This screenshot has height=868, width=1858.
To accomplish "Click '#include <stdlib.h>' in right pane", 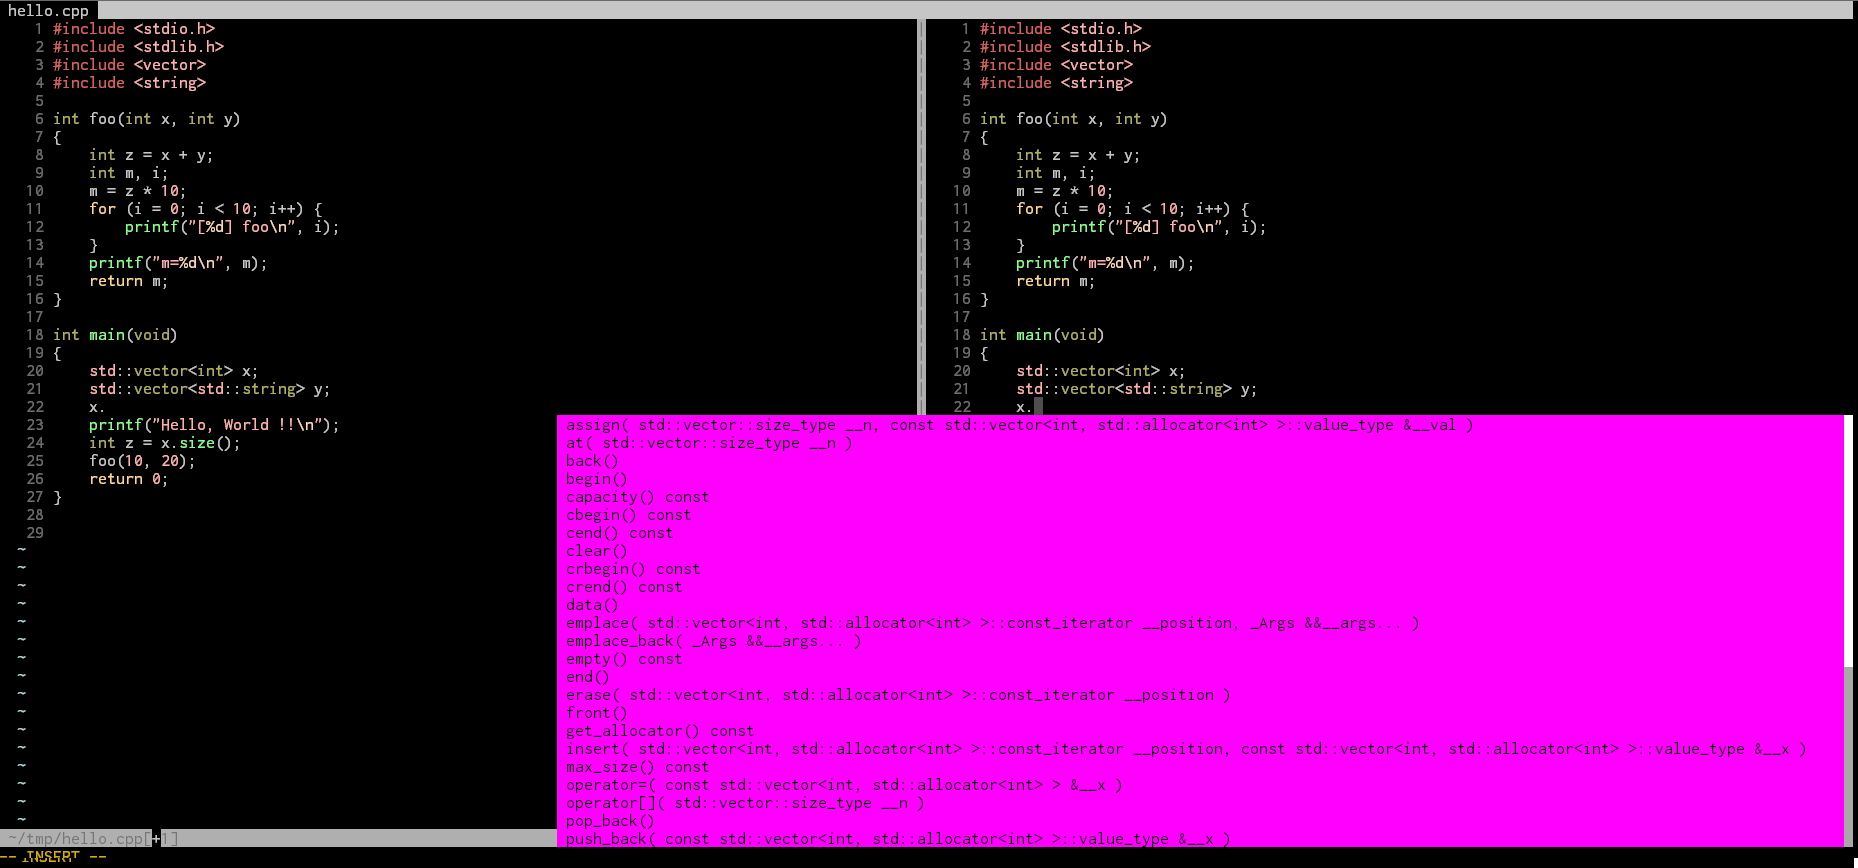I will [x=1065, y=47].
